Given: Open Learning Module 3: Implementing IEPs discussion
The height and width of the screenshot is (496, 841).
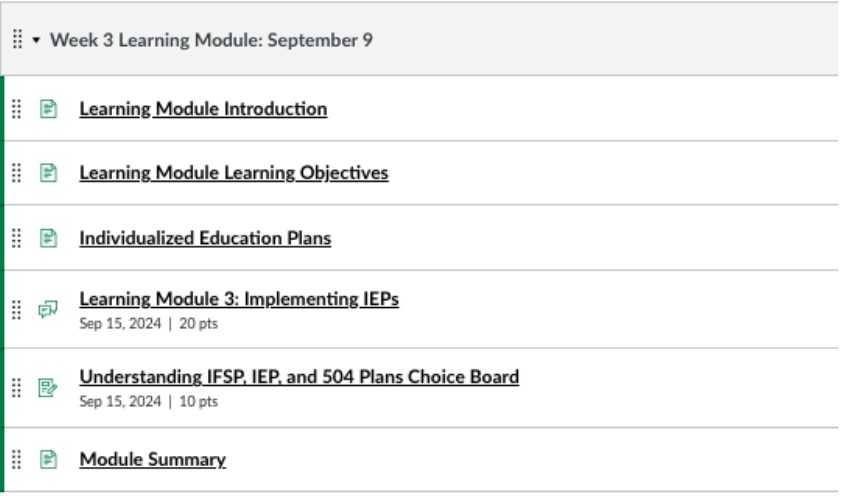Looking at the screenshot, I should [239, 299].
